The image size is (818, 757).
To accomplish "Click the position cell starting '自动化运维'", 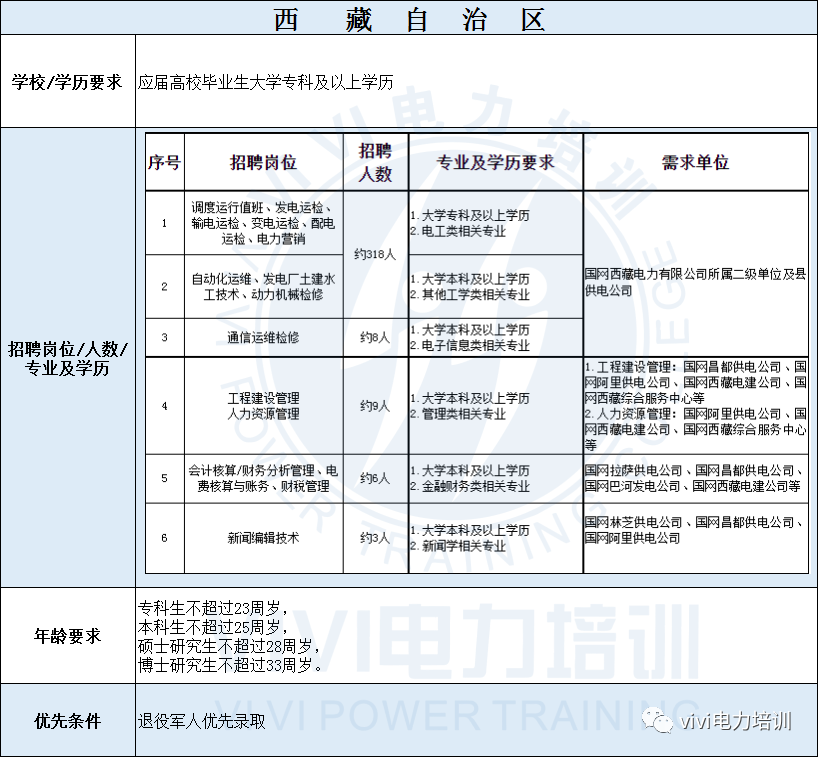I will 263,286.
